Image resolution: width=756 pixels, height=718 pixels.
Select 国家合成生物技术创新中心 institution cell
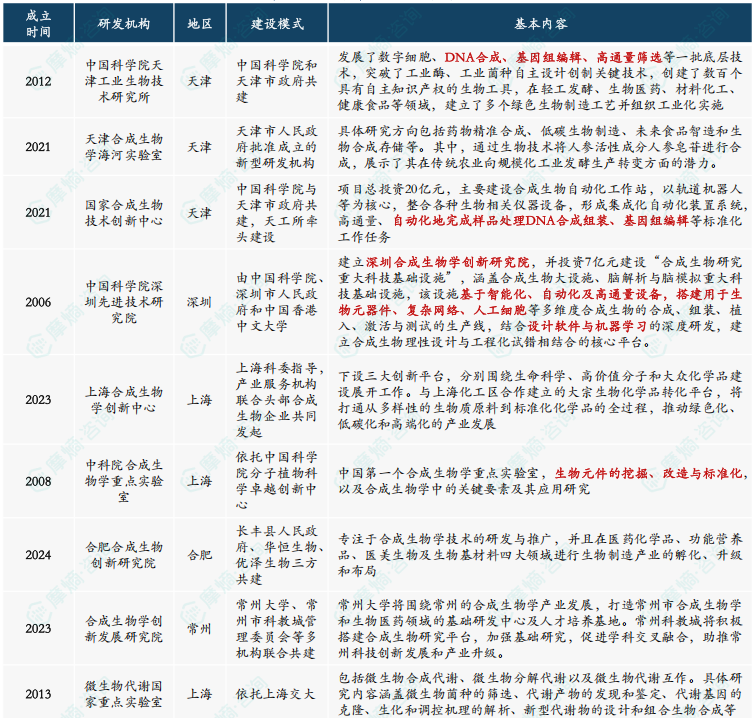pos(124,213)
